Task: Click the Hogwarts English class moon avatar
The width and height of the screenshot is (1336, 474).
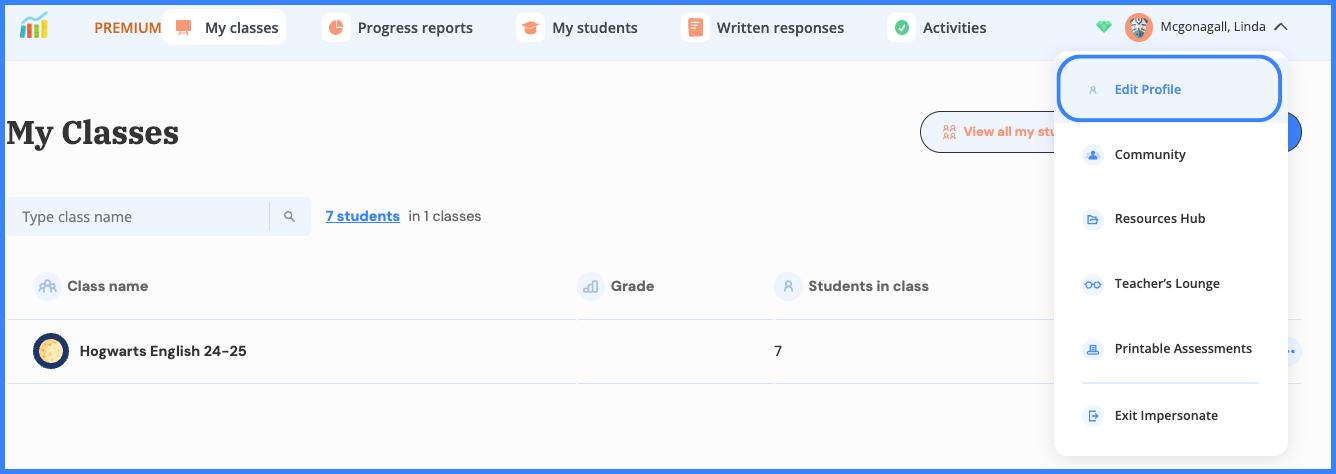Action: [x=51, y=351]
